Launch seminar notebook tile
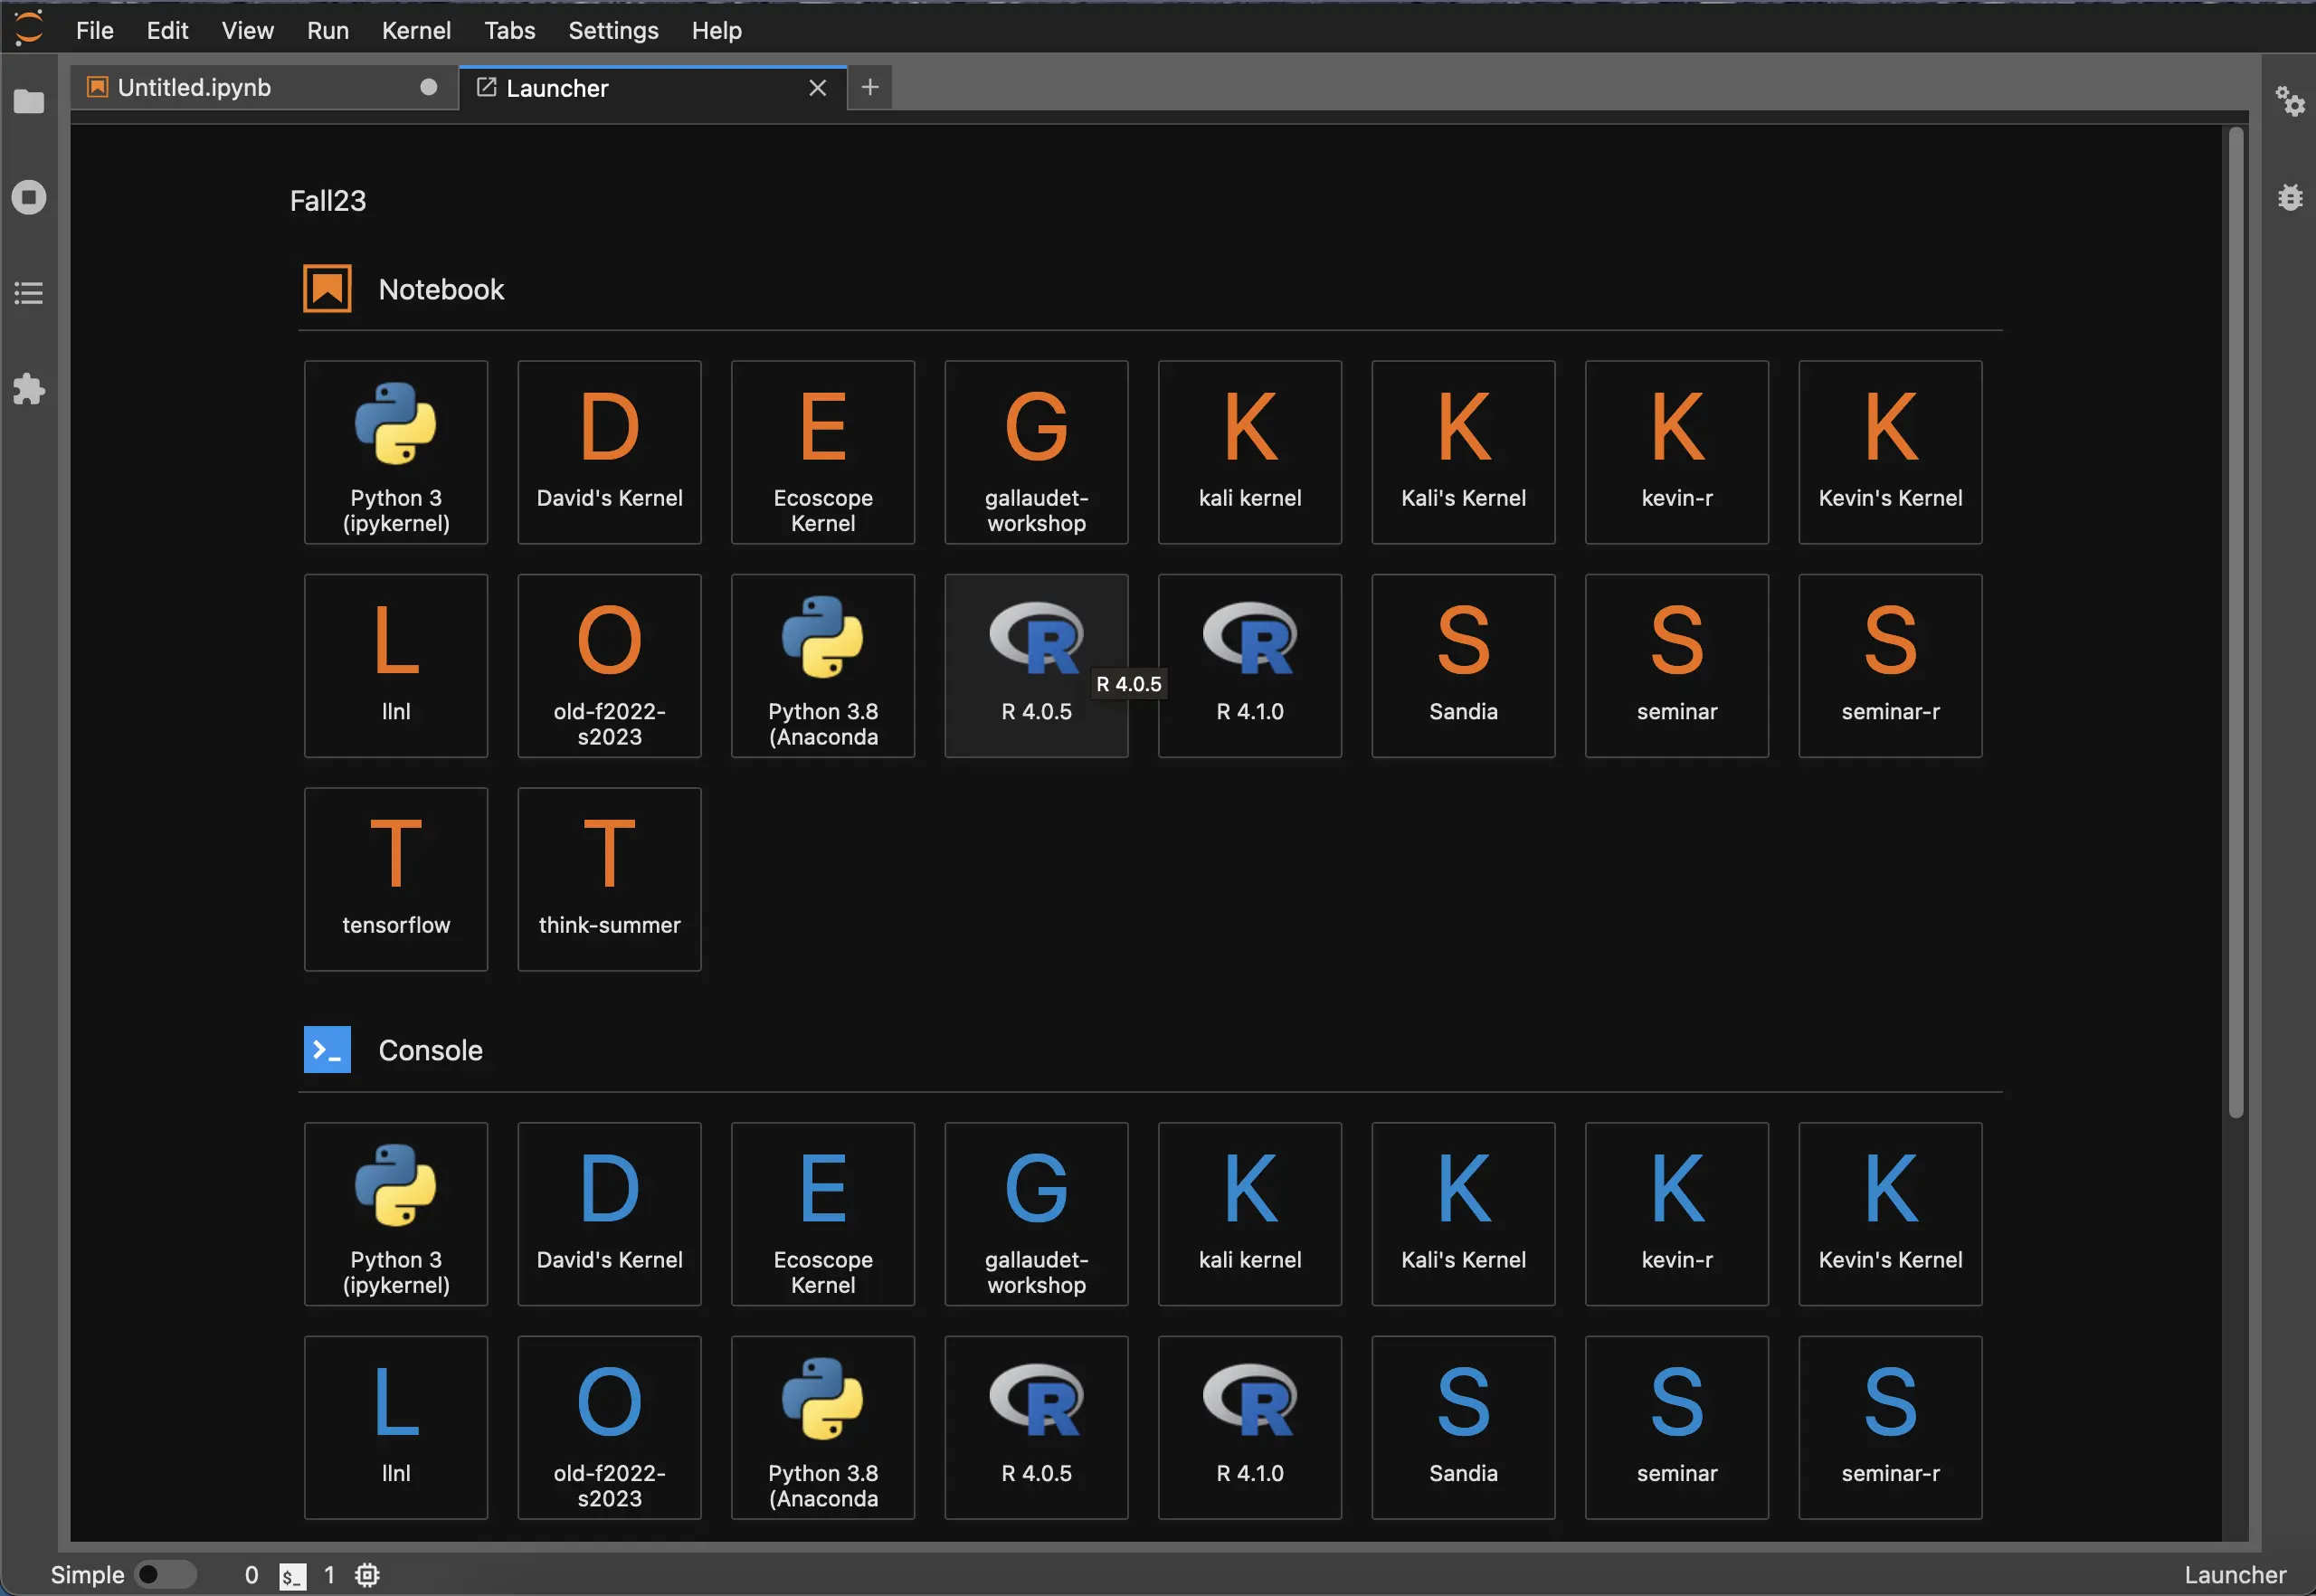This screenshot has height=1596, width=2316. [x=1677, y=666]
